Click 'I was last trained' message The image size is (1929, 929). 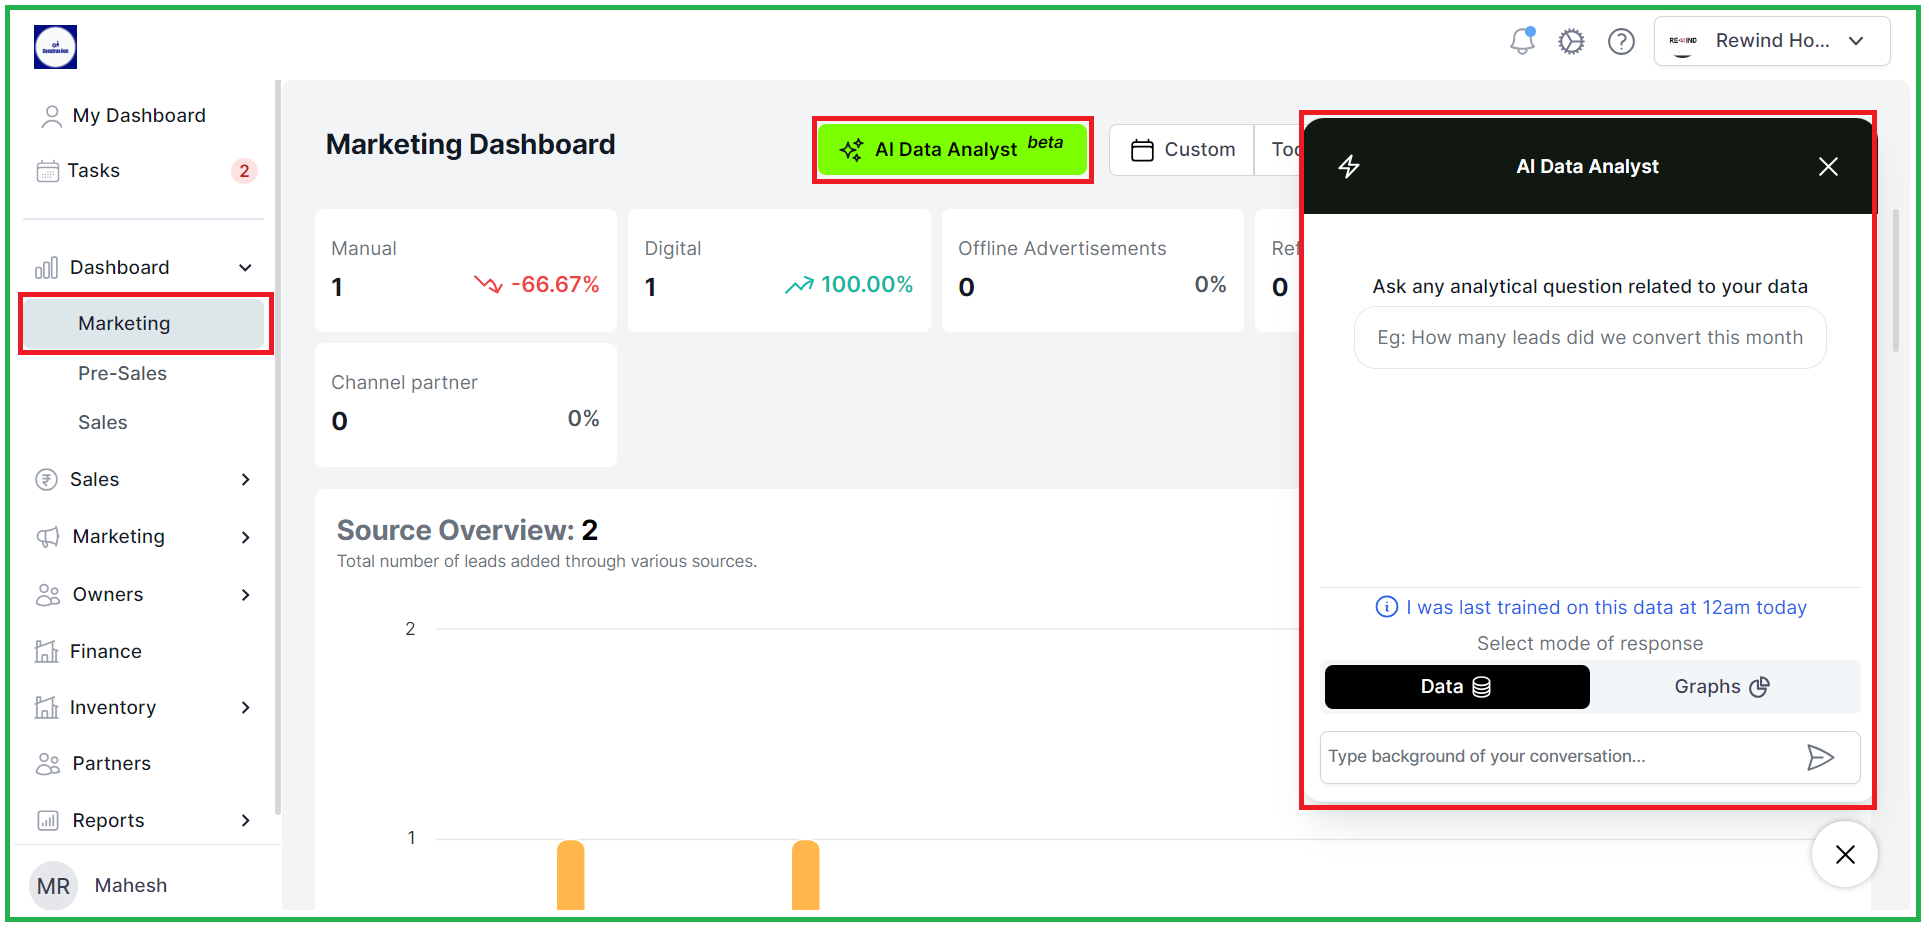click(x=1606, y=608)
